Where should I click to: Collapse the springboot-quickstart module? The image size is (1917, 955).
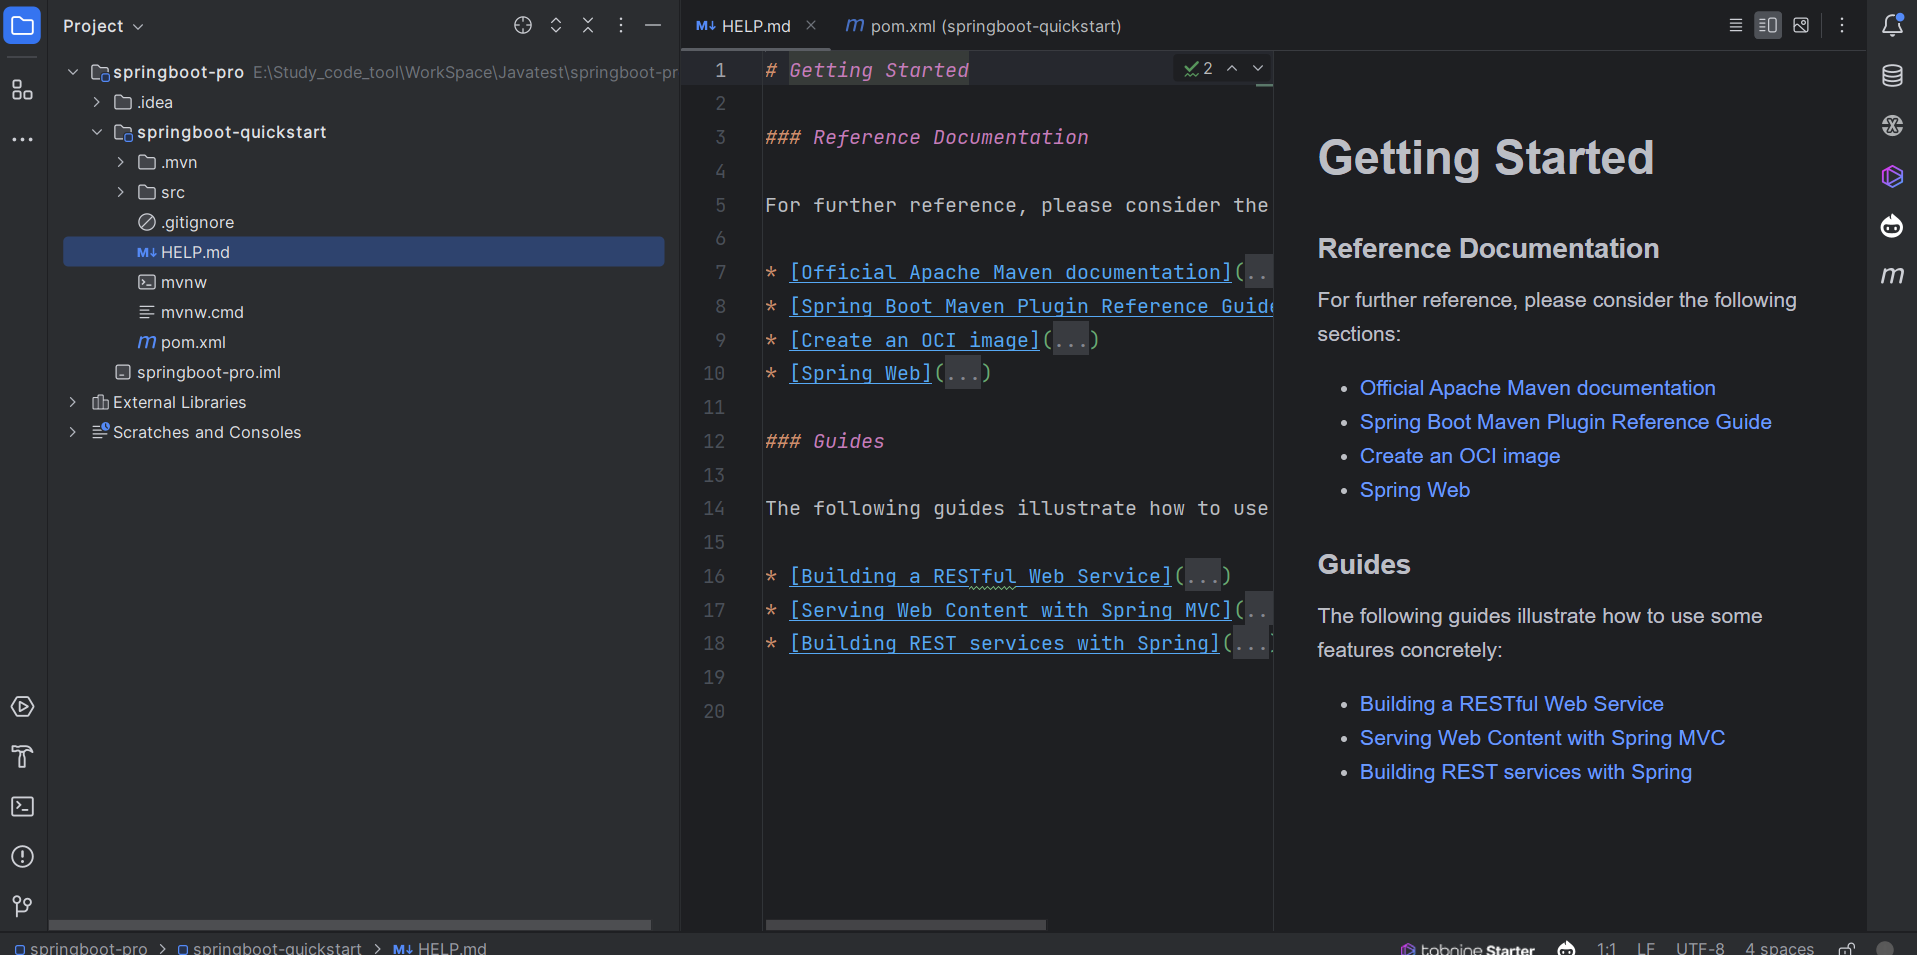click(x=97, y=132)
